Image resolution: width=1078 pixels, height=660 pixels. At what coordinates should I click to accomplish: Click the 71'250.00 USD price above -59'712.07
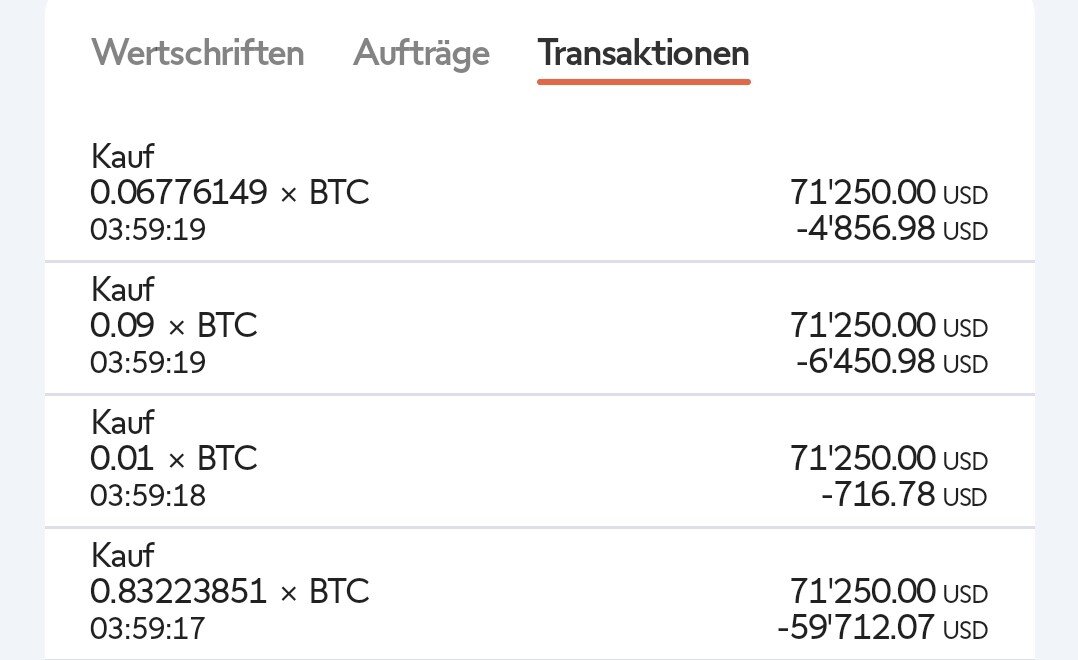(888, 592)
